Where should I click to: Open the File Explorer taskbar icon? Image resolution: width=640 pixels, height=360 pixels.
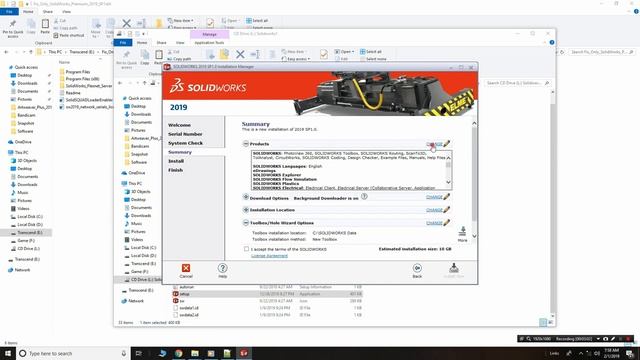[195, 353]
